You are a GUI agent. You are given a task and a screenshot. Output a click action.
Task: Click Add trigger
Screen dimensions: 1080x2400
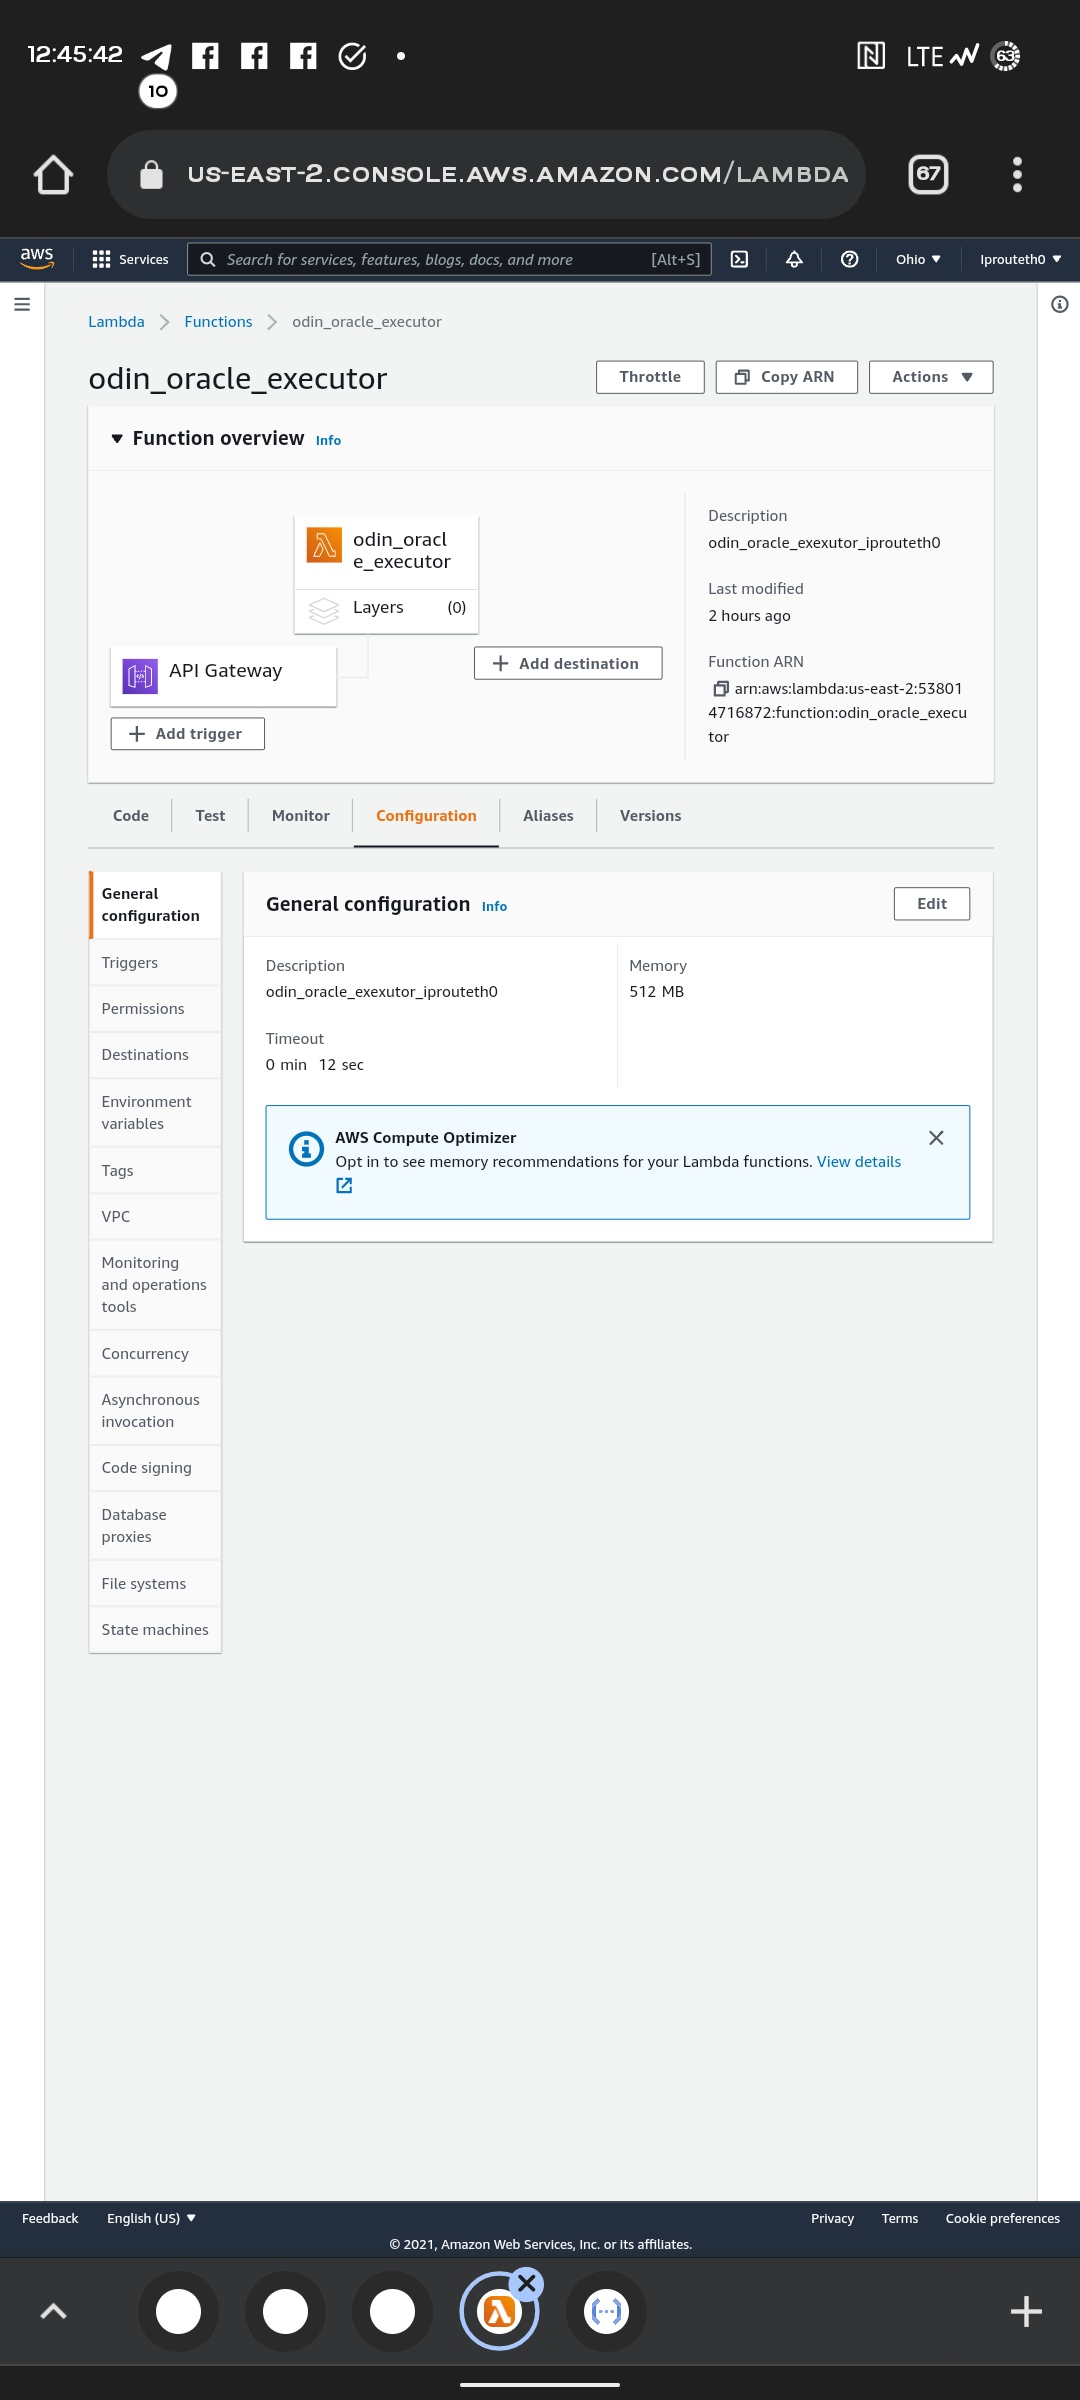(187, 734)
